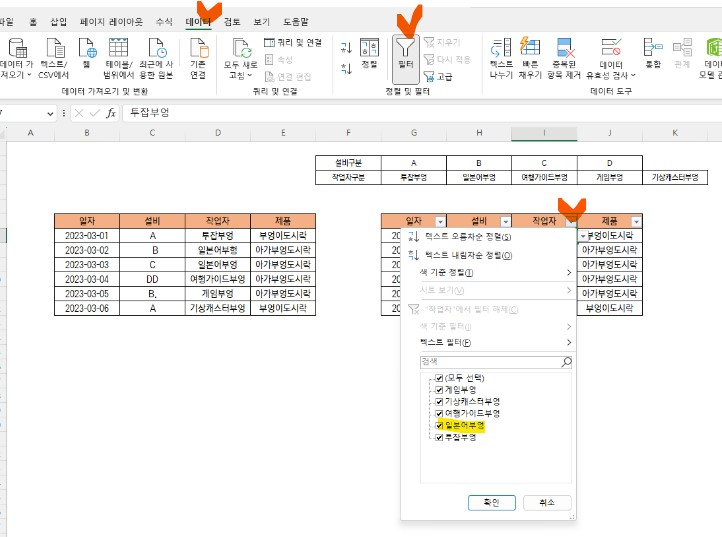Select cell containing DD in 설비 column

(x=152, y=279)
